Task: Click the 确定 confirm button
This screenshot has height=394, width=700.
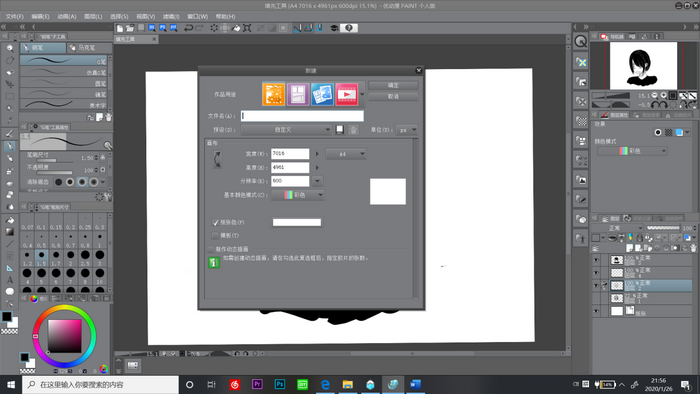Action: click(x=393, y=85)
